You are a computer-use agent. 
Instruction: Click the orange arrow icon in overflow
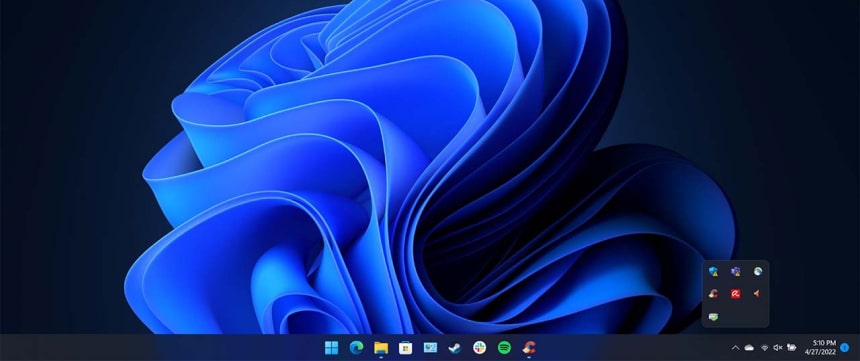tap(757, 294)
